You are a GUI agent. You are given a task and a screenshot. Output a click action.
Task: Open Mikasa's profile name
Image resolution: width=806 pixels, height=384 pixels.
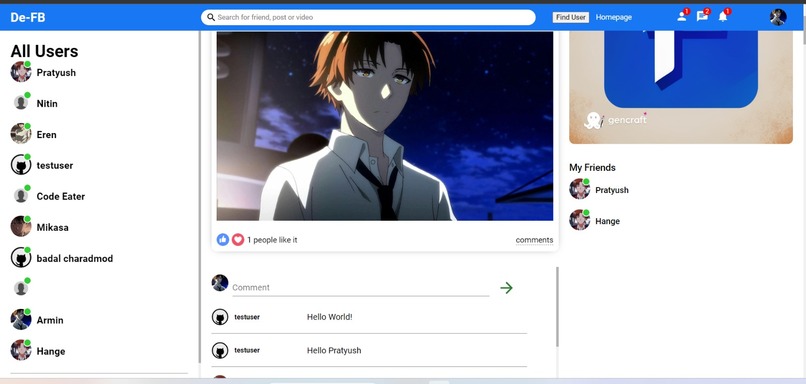(x=52, y=227)
